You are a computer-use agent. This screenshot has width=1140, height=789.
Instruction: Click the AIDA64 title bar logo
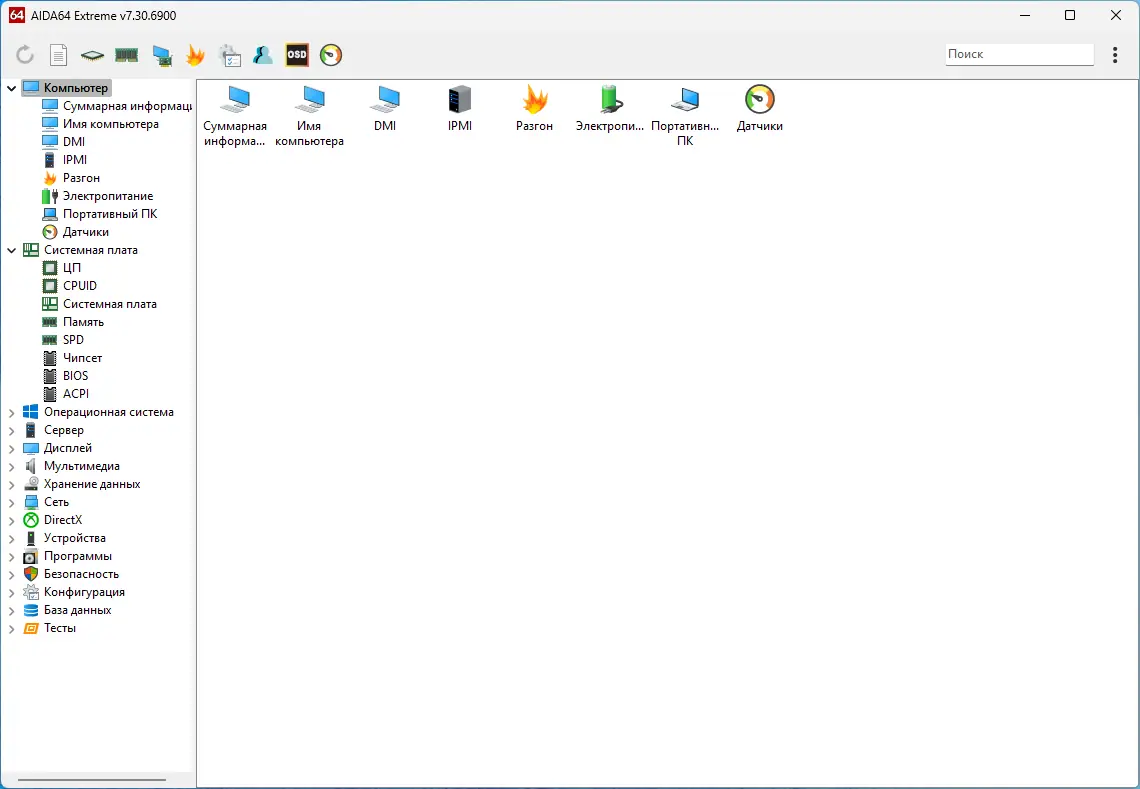click(16, 15)
